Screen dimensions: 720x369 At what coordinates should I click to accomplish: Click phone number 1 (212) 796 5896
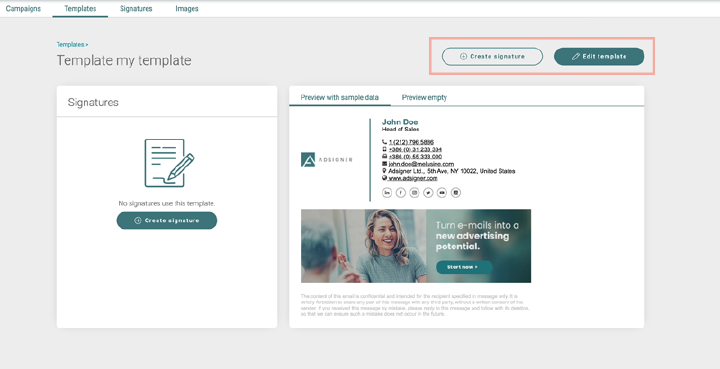pos(411,142)
